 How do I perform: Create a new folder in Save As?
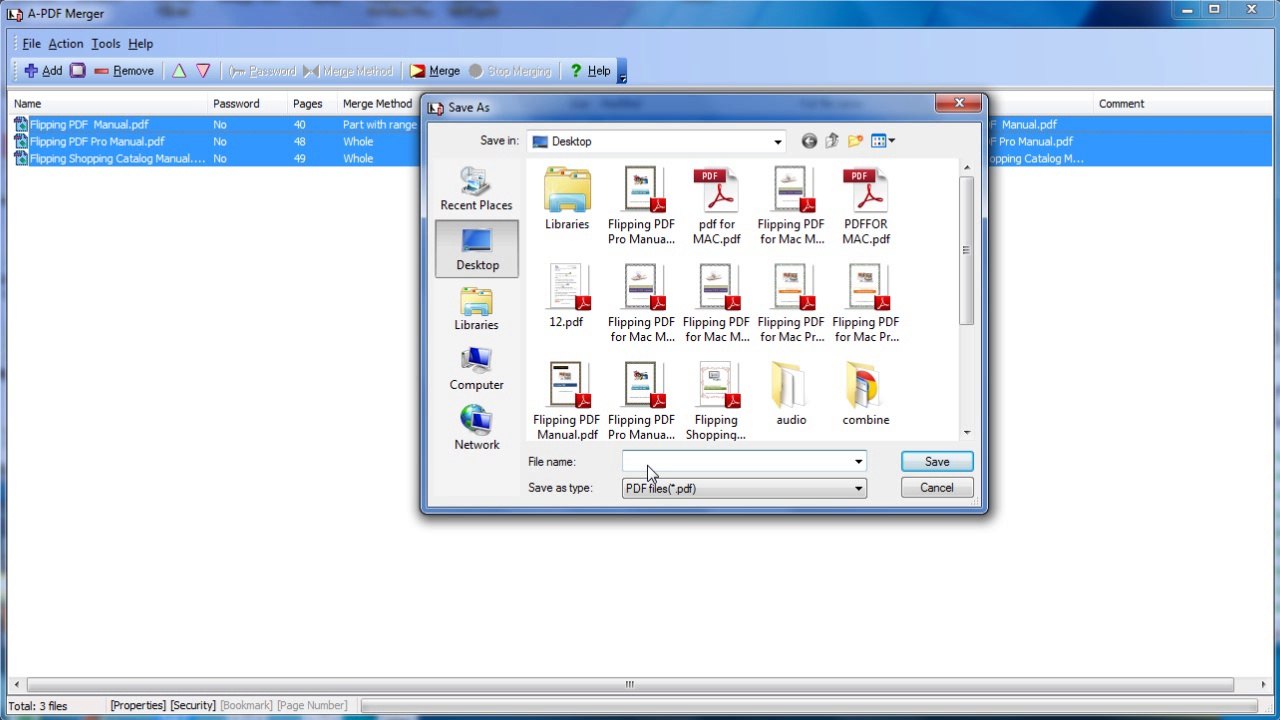pos(855,141)
